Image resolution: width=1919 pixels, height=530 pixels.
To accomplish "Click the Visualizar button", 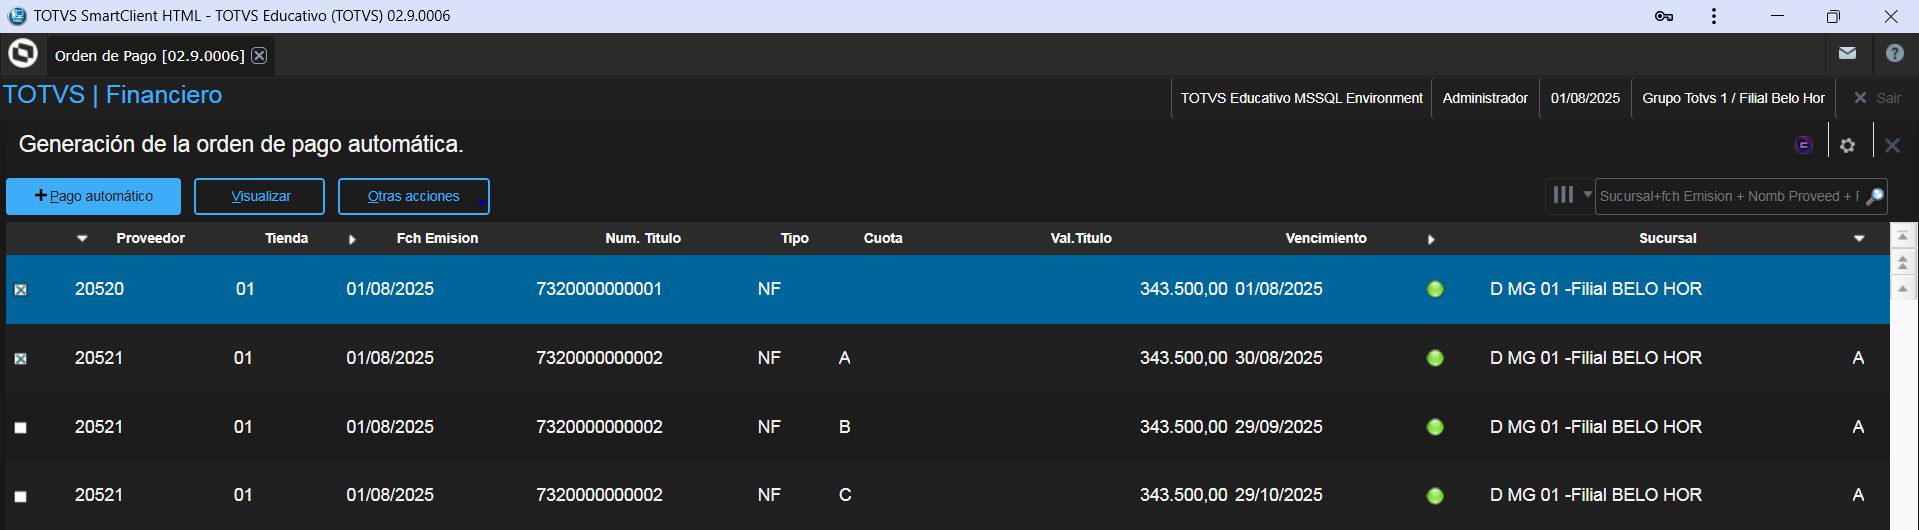I will coord(259,196).
